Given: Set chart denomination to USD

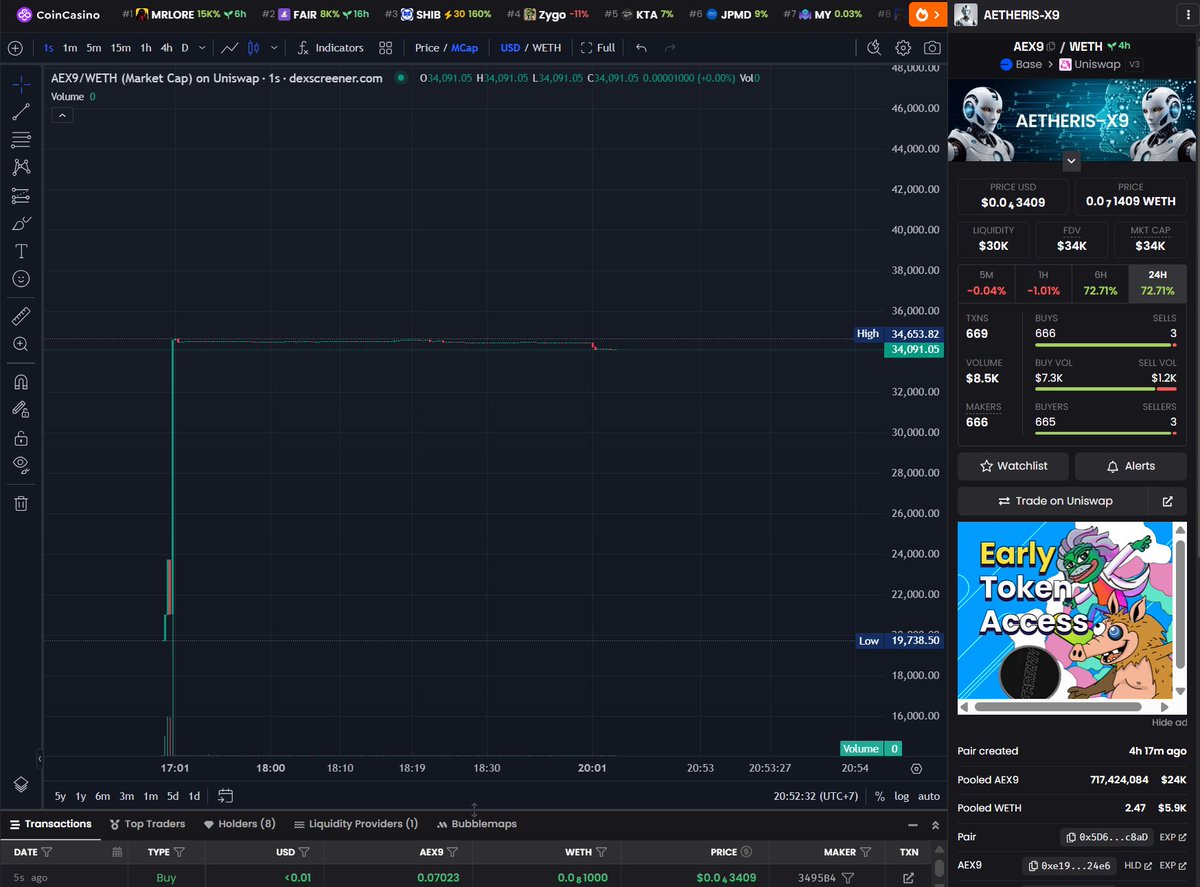Looking at the screenshot, I should pos(510,48).
